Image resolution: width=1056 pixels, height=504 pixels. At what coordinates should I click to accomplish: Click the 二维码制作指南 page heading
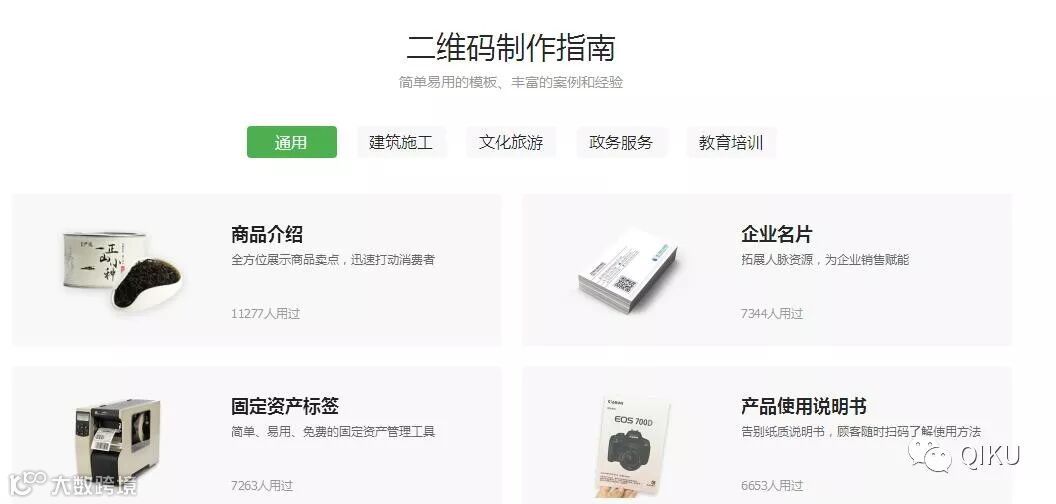510,48
